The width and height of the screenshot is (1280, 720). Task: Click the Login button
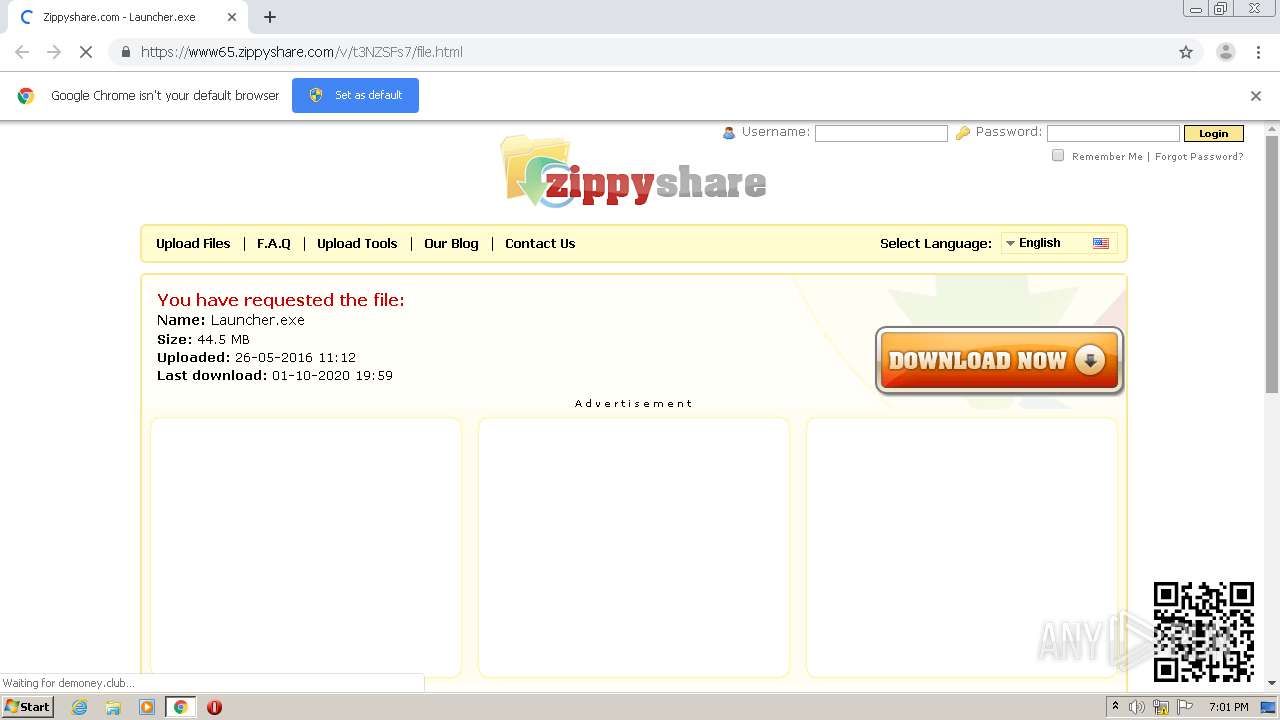tap(1213, 133)
